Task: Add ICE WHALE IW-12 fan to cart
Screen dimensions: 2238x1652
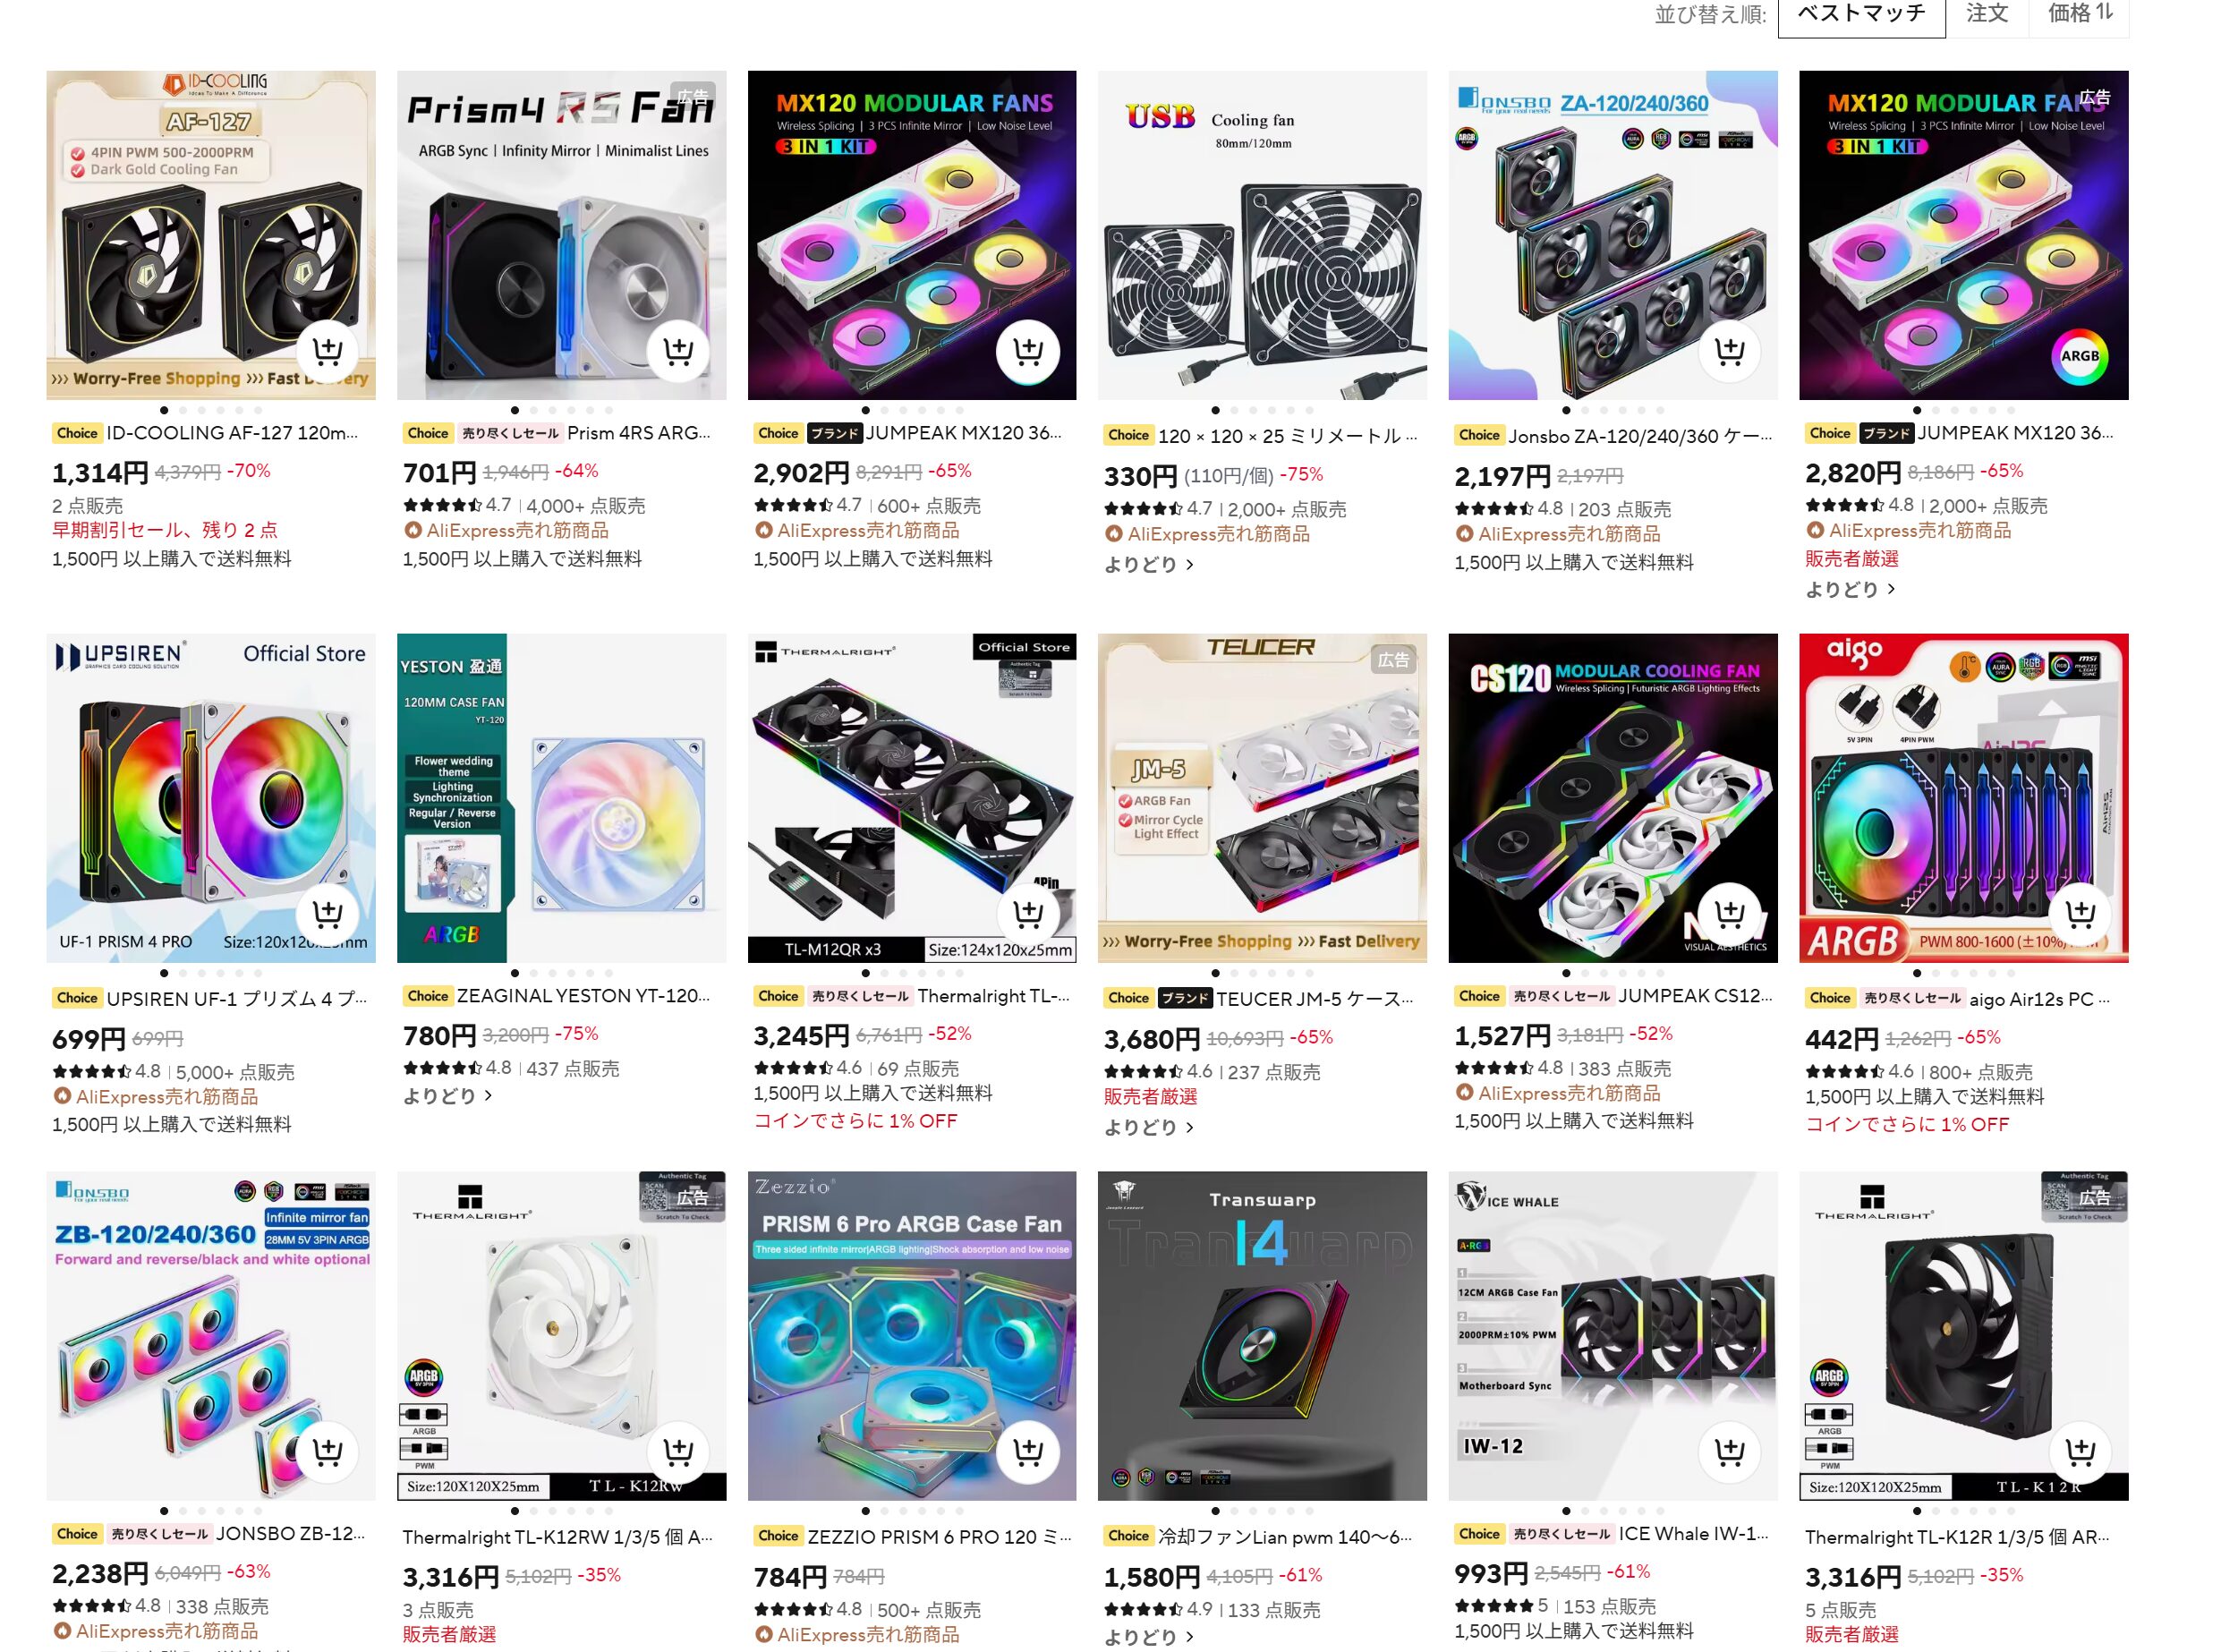Action: pos(1730,1451)
